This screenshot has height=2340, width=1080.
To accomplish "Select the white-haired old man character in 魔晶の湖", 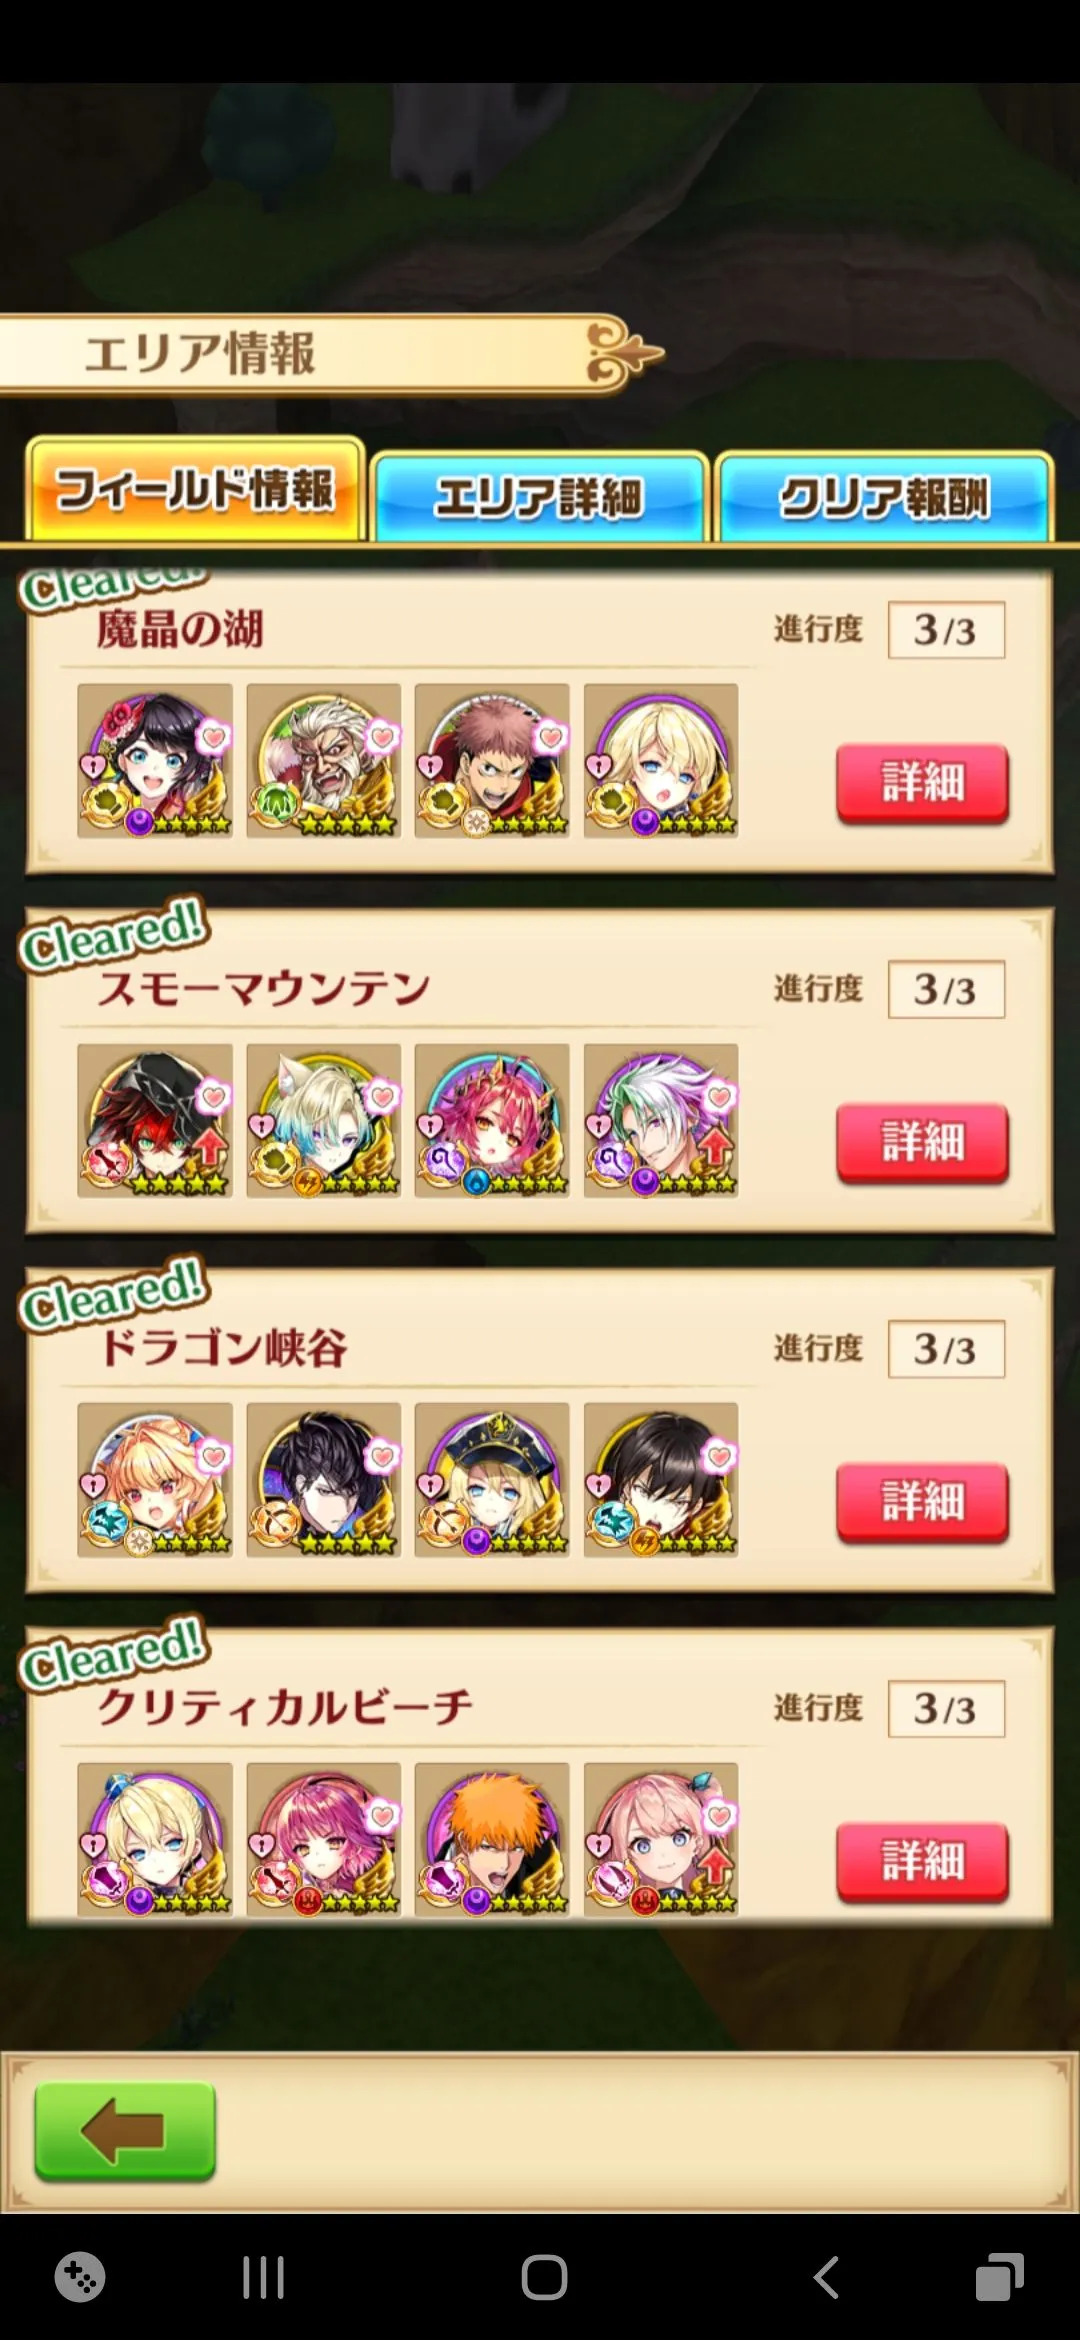I will [324, 761].
